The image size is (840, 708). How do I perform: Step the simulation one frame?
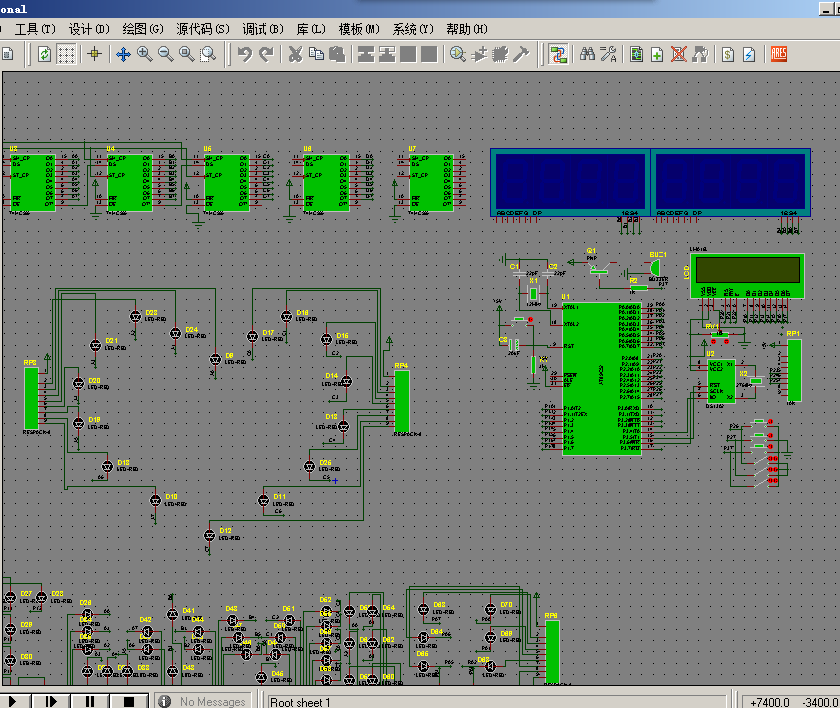[x=51, y=701]
